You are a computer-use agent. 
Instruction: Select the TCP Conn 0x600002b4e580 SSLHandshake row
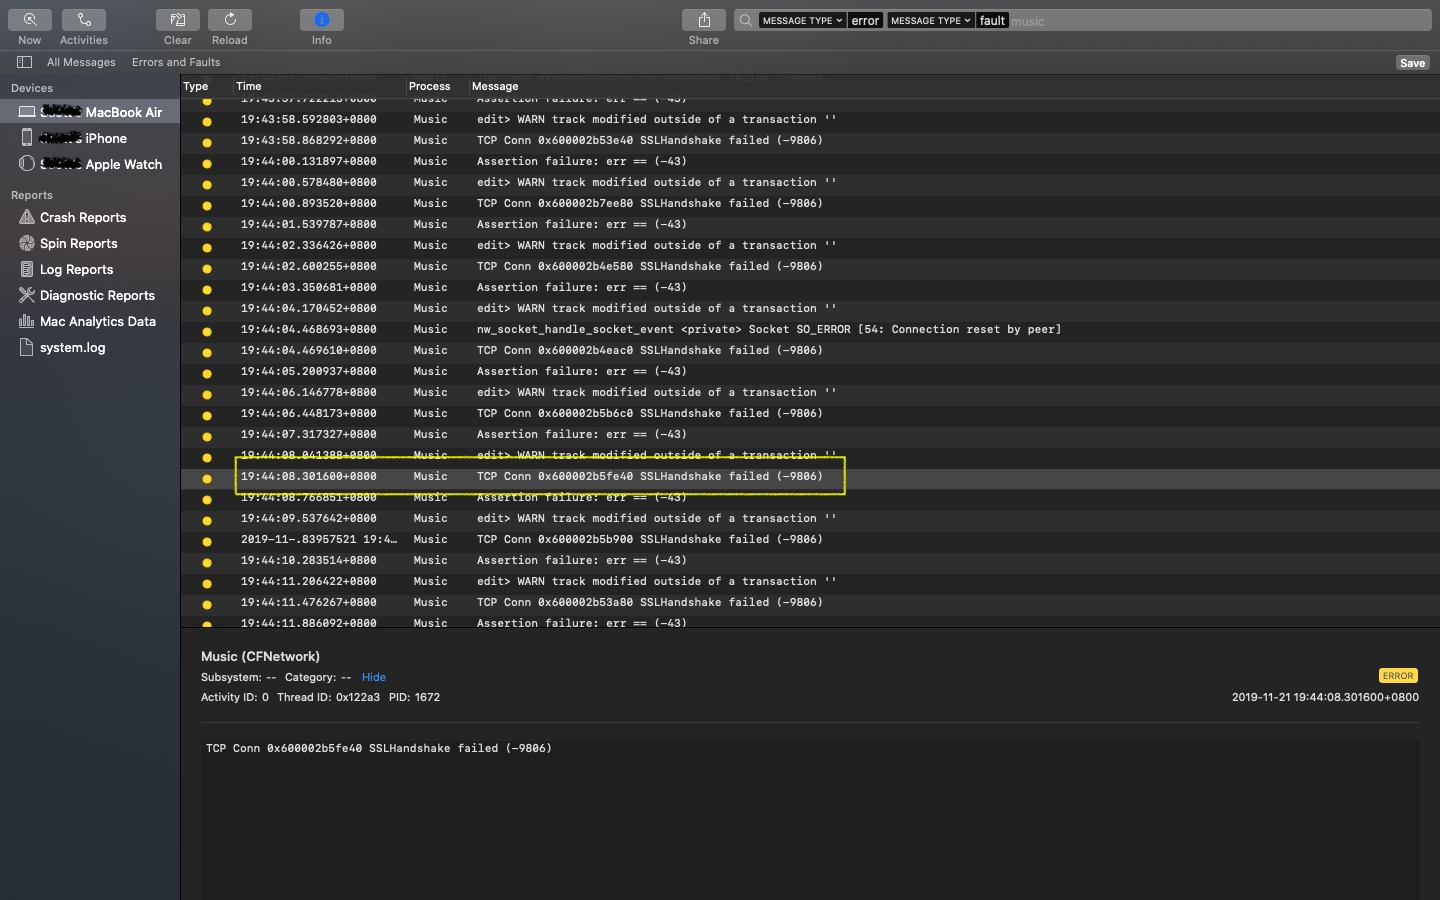[810, 266]
